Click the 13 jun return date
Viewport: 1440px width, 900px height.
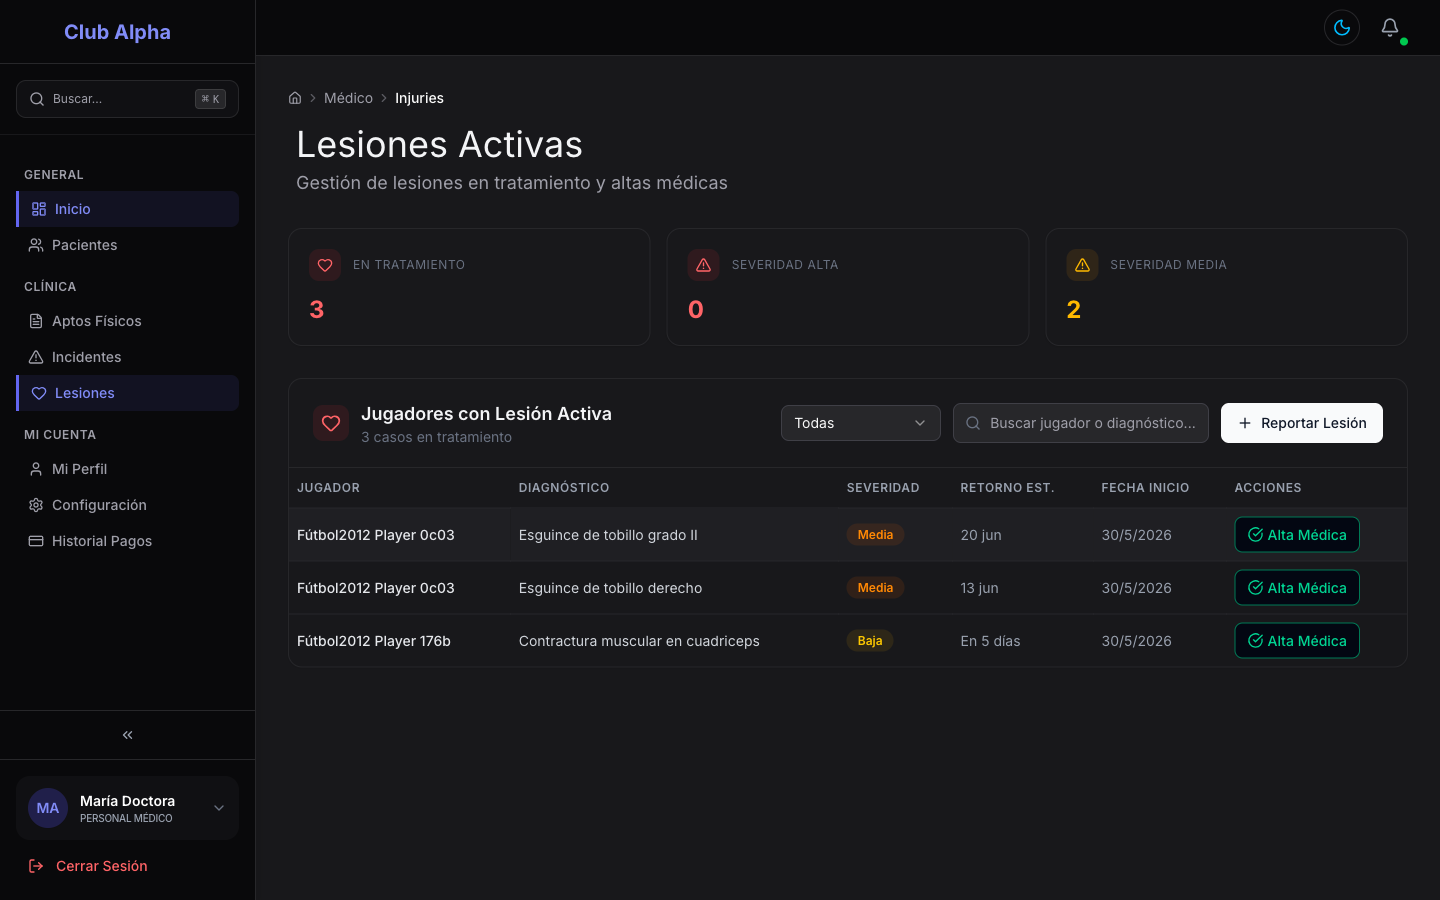pos(980,588)
